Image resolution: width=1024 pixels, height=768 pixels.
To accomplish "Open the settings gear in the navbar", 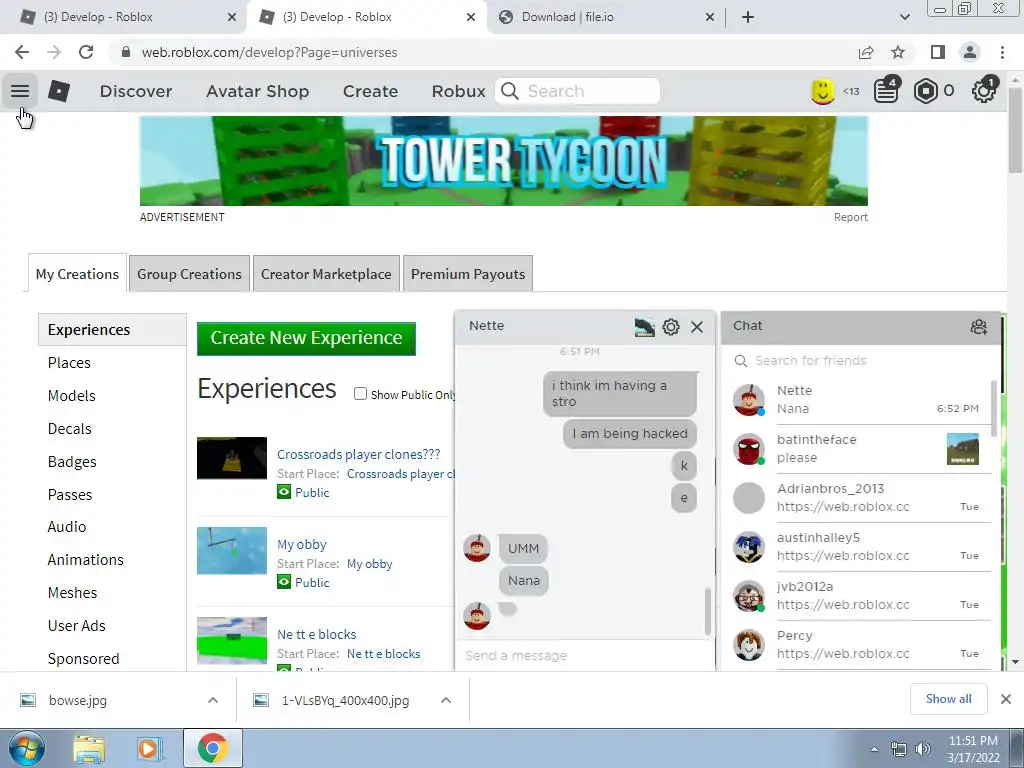I will point(983,91).
